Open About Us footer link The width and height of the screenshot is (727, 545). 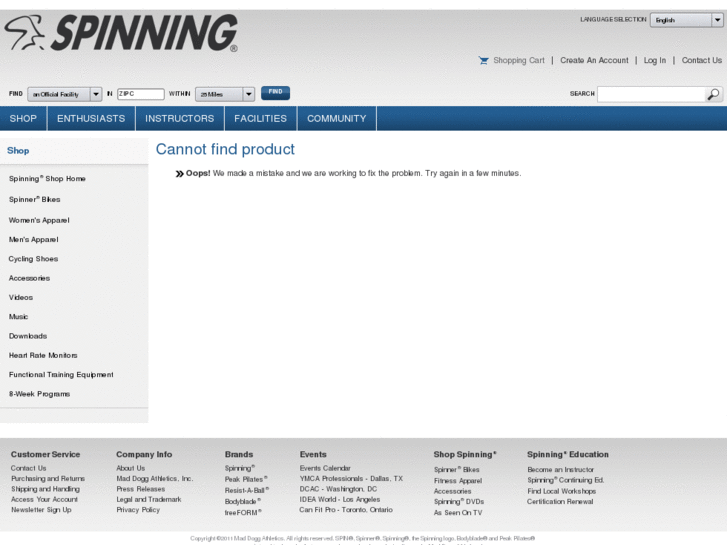point(131,468)
